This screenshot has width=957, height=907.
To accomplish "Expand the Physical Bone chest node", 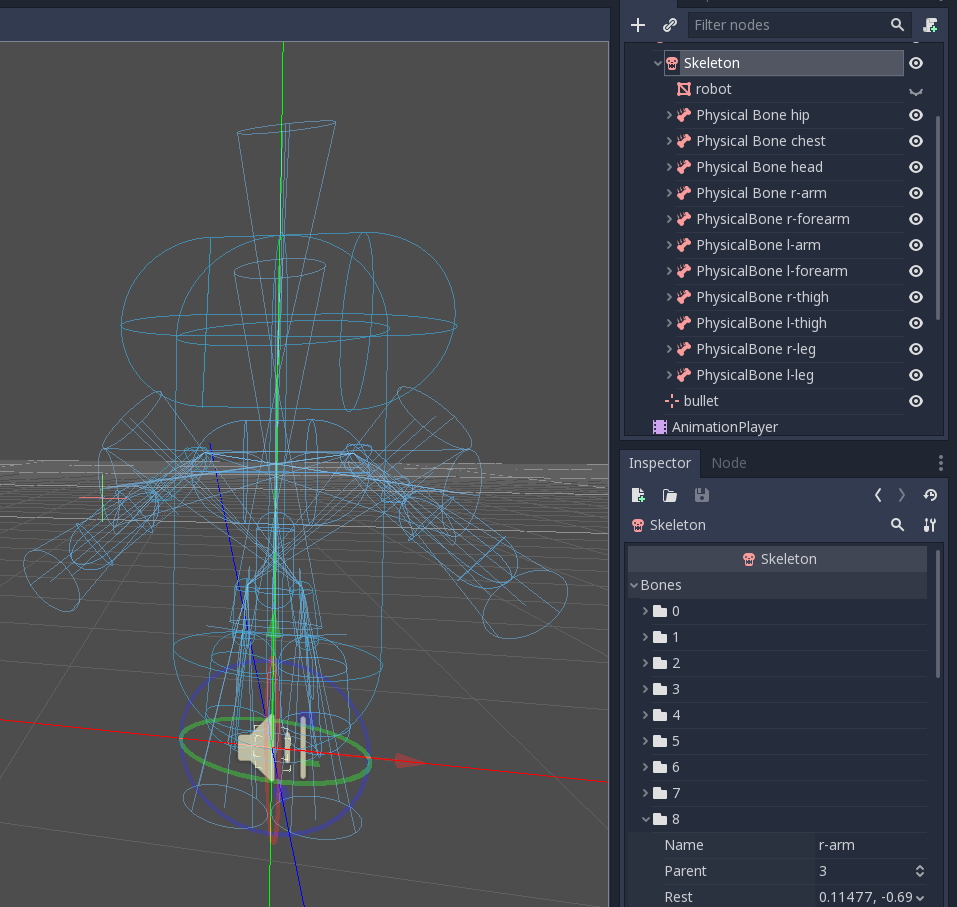I will (x=669, y=141).
